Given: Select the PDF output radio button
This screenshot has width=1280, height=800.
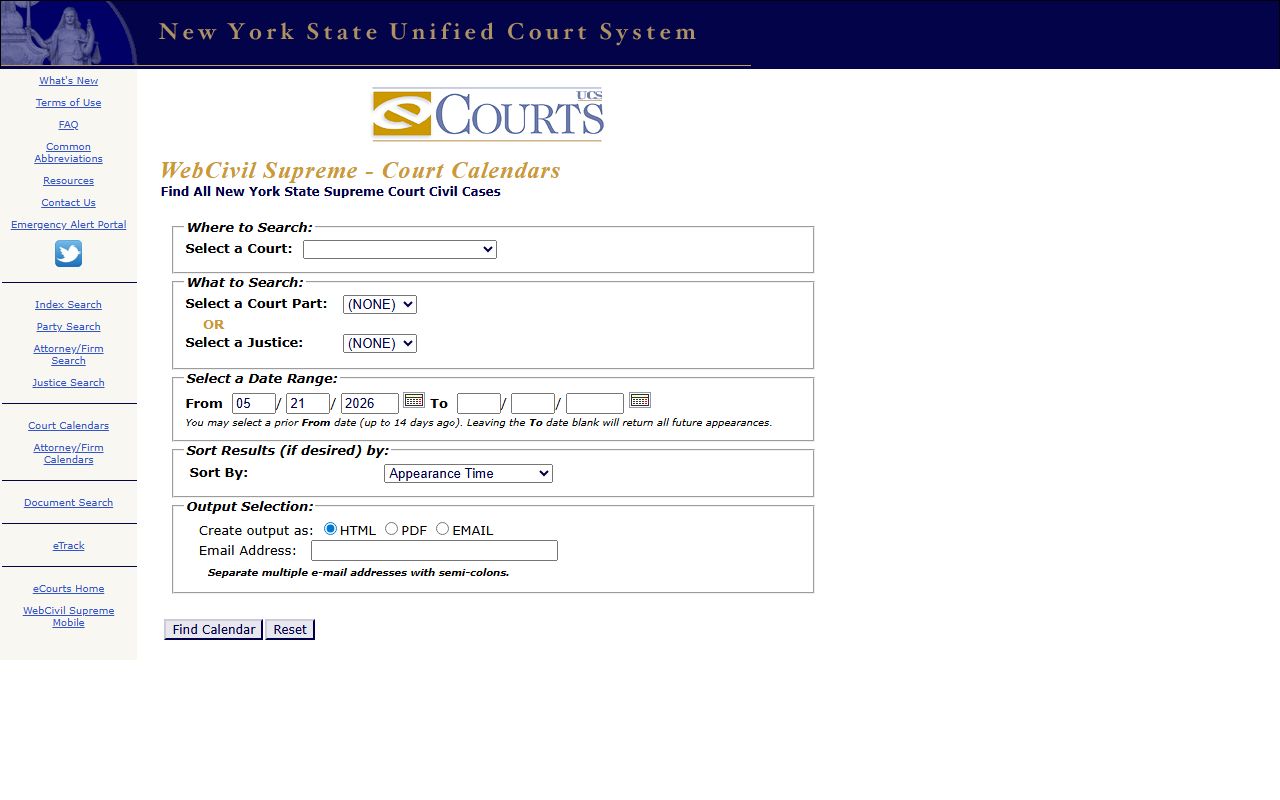Looking at the screenshot, I should click(391, 529).
